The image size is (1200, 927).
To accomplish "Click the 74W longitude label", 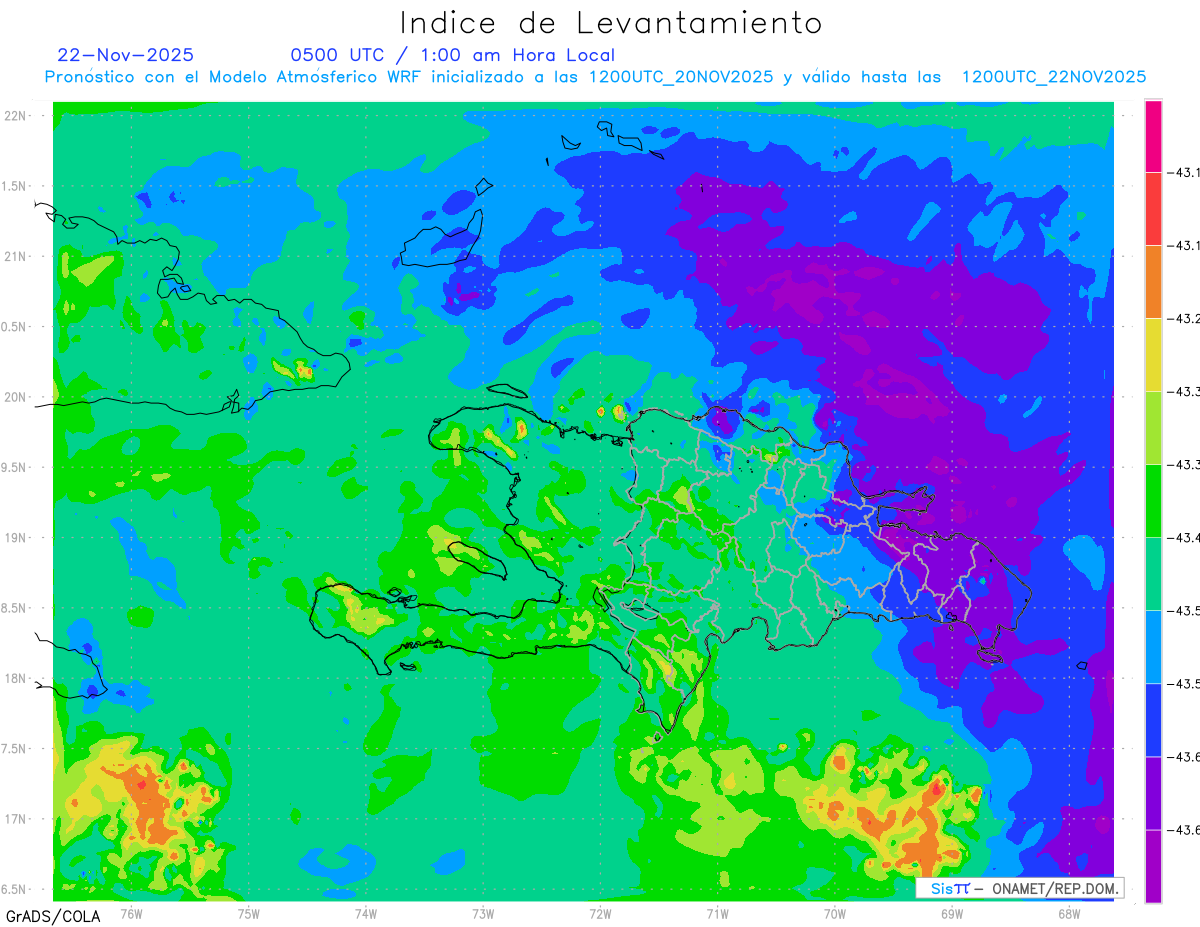I will click(366, 913).
